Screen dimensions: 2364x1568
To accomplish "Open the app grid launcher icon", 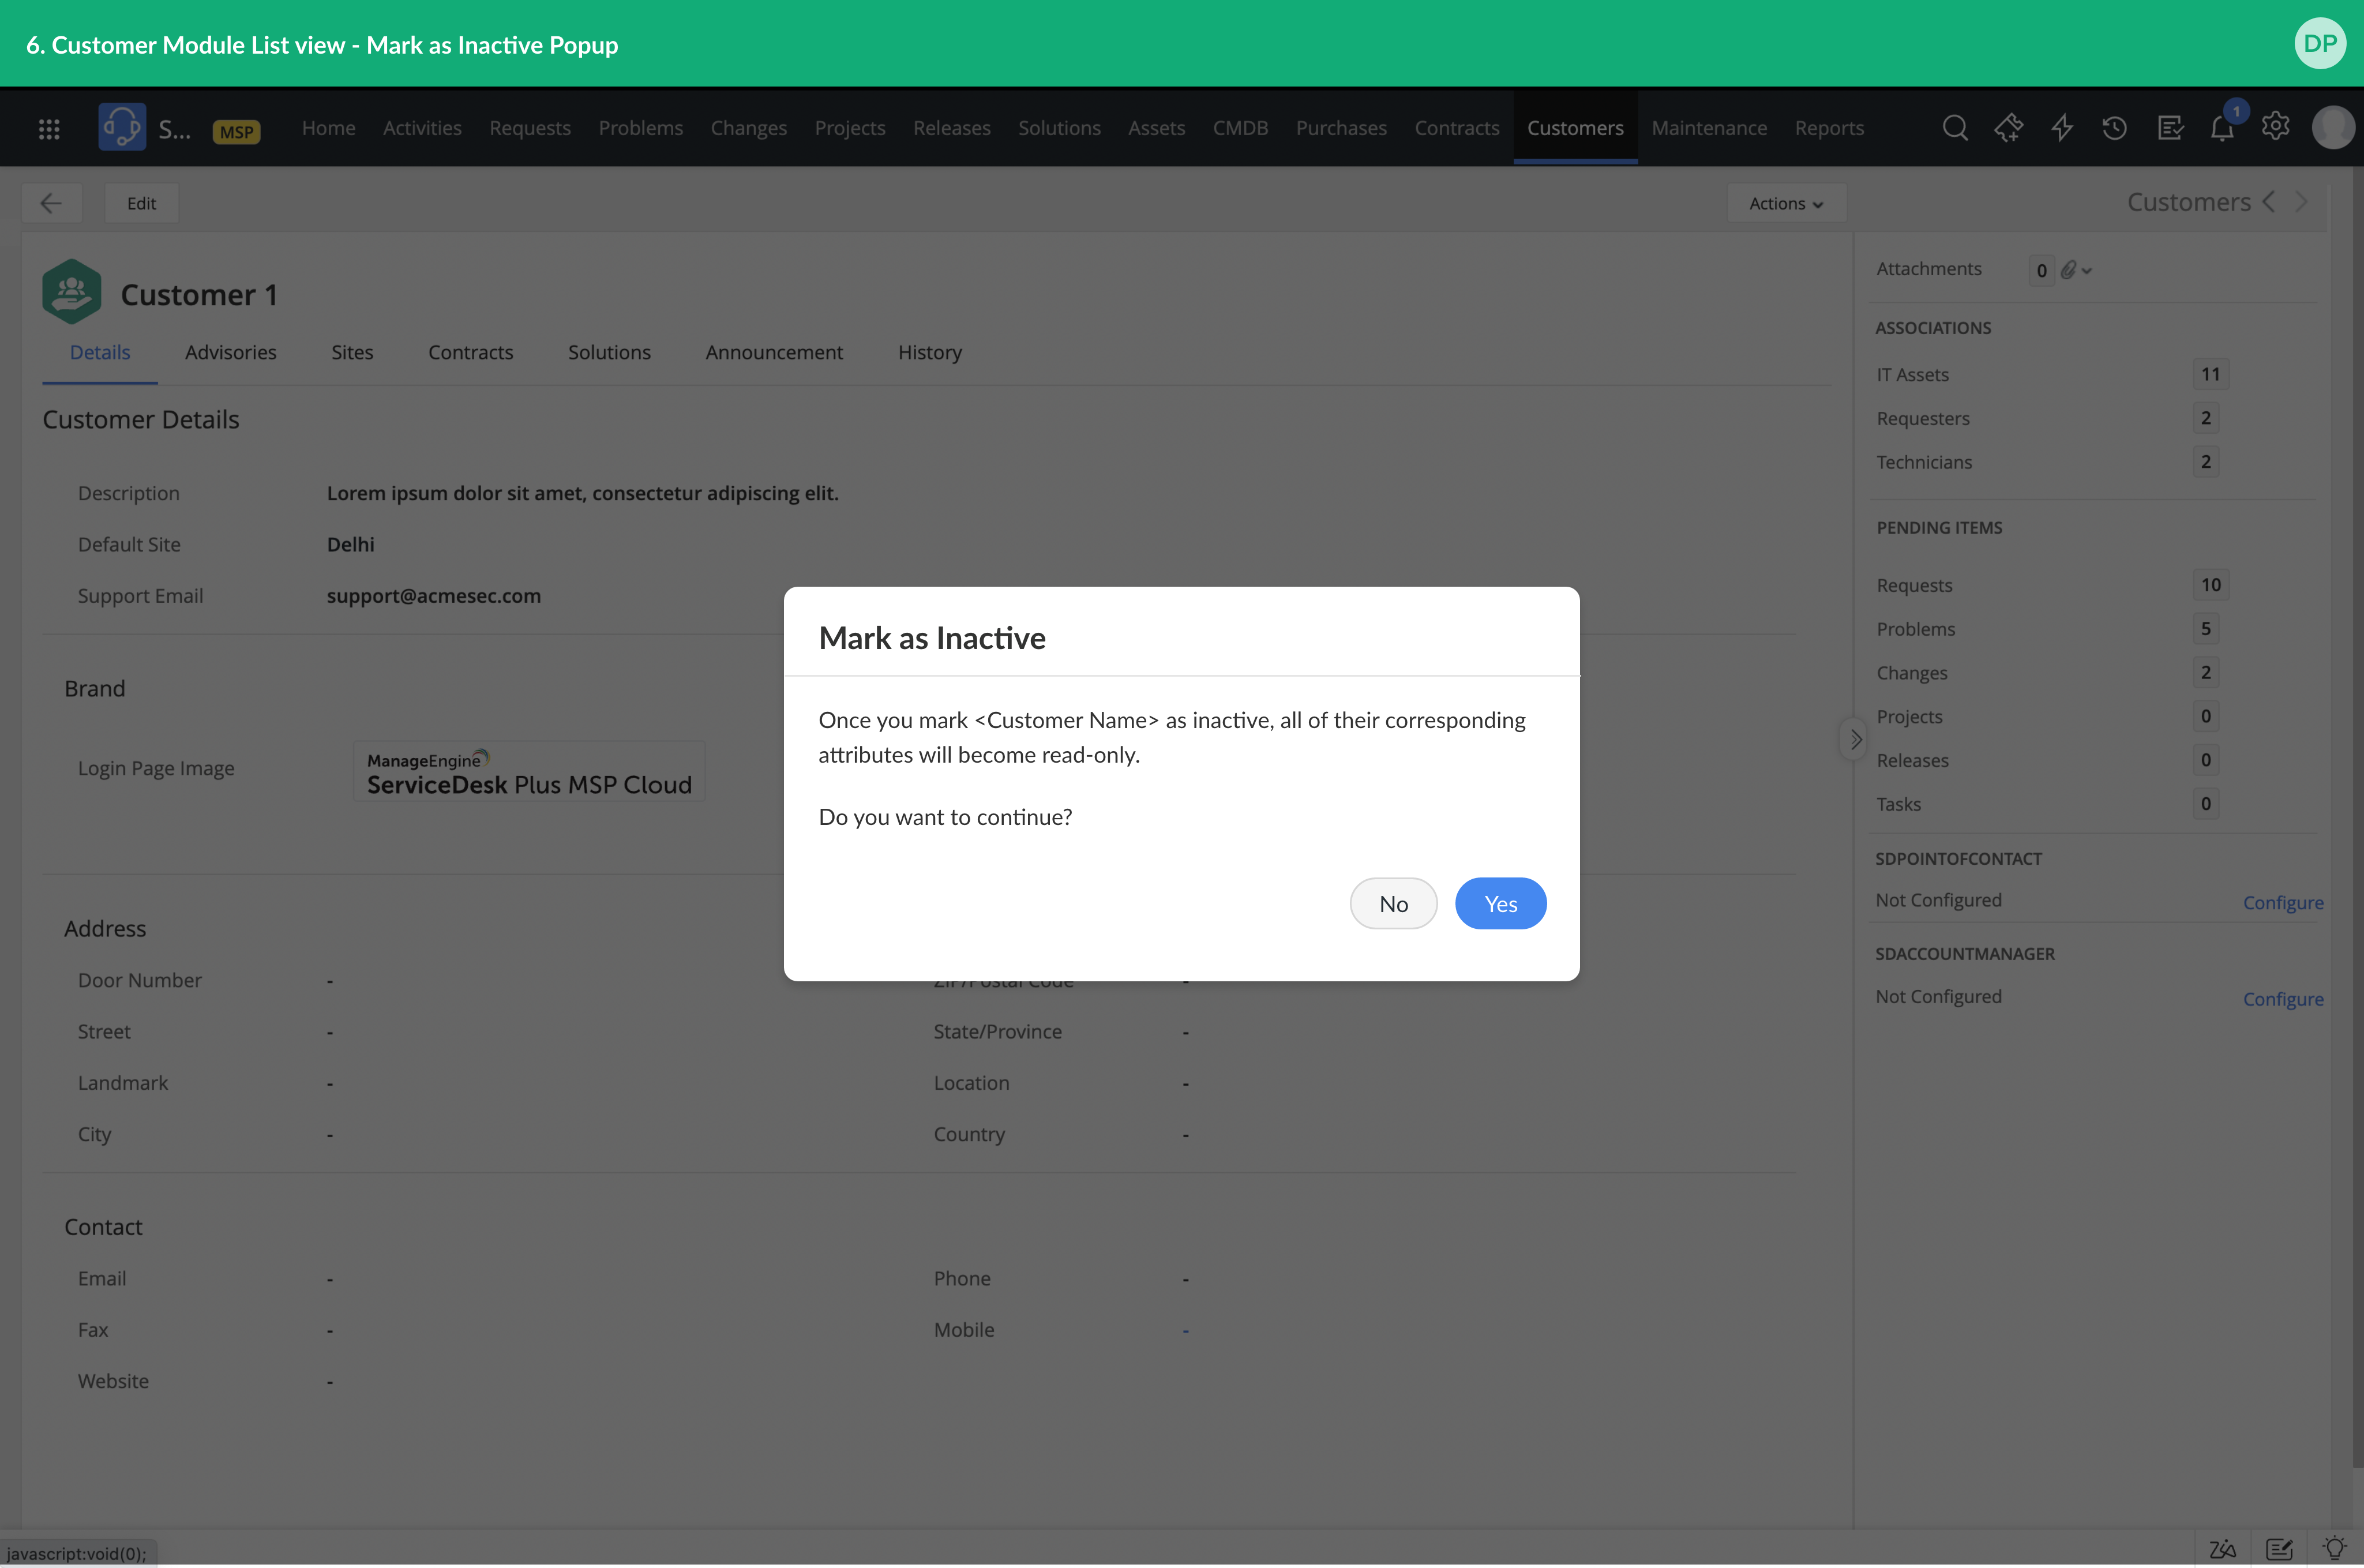I will 49,128.
